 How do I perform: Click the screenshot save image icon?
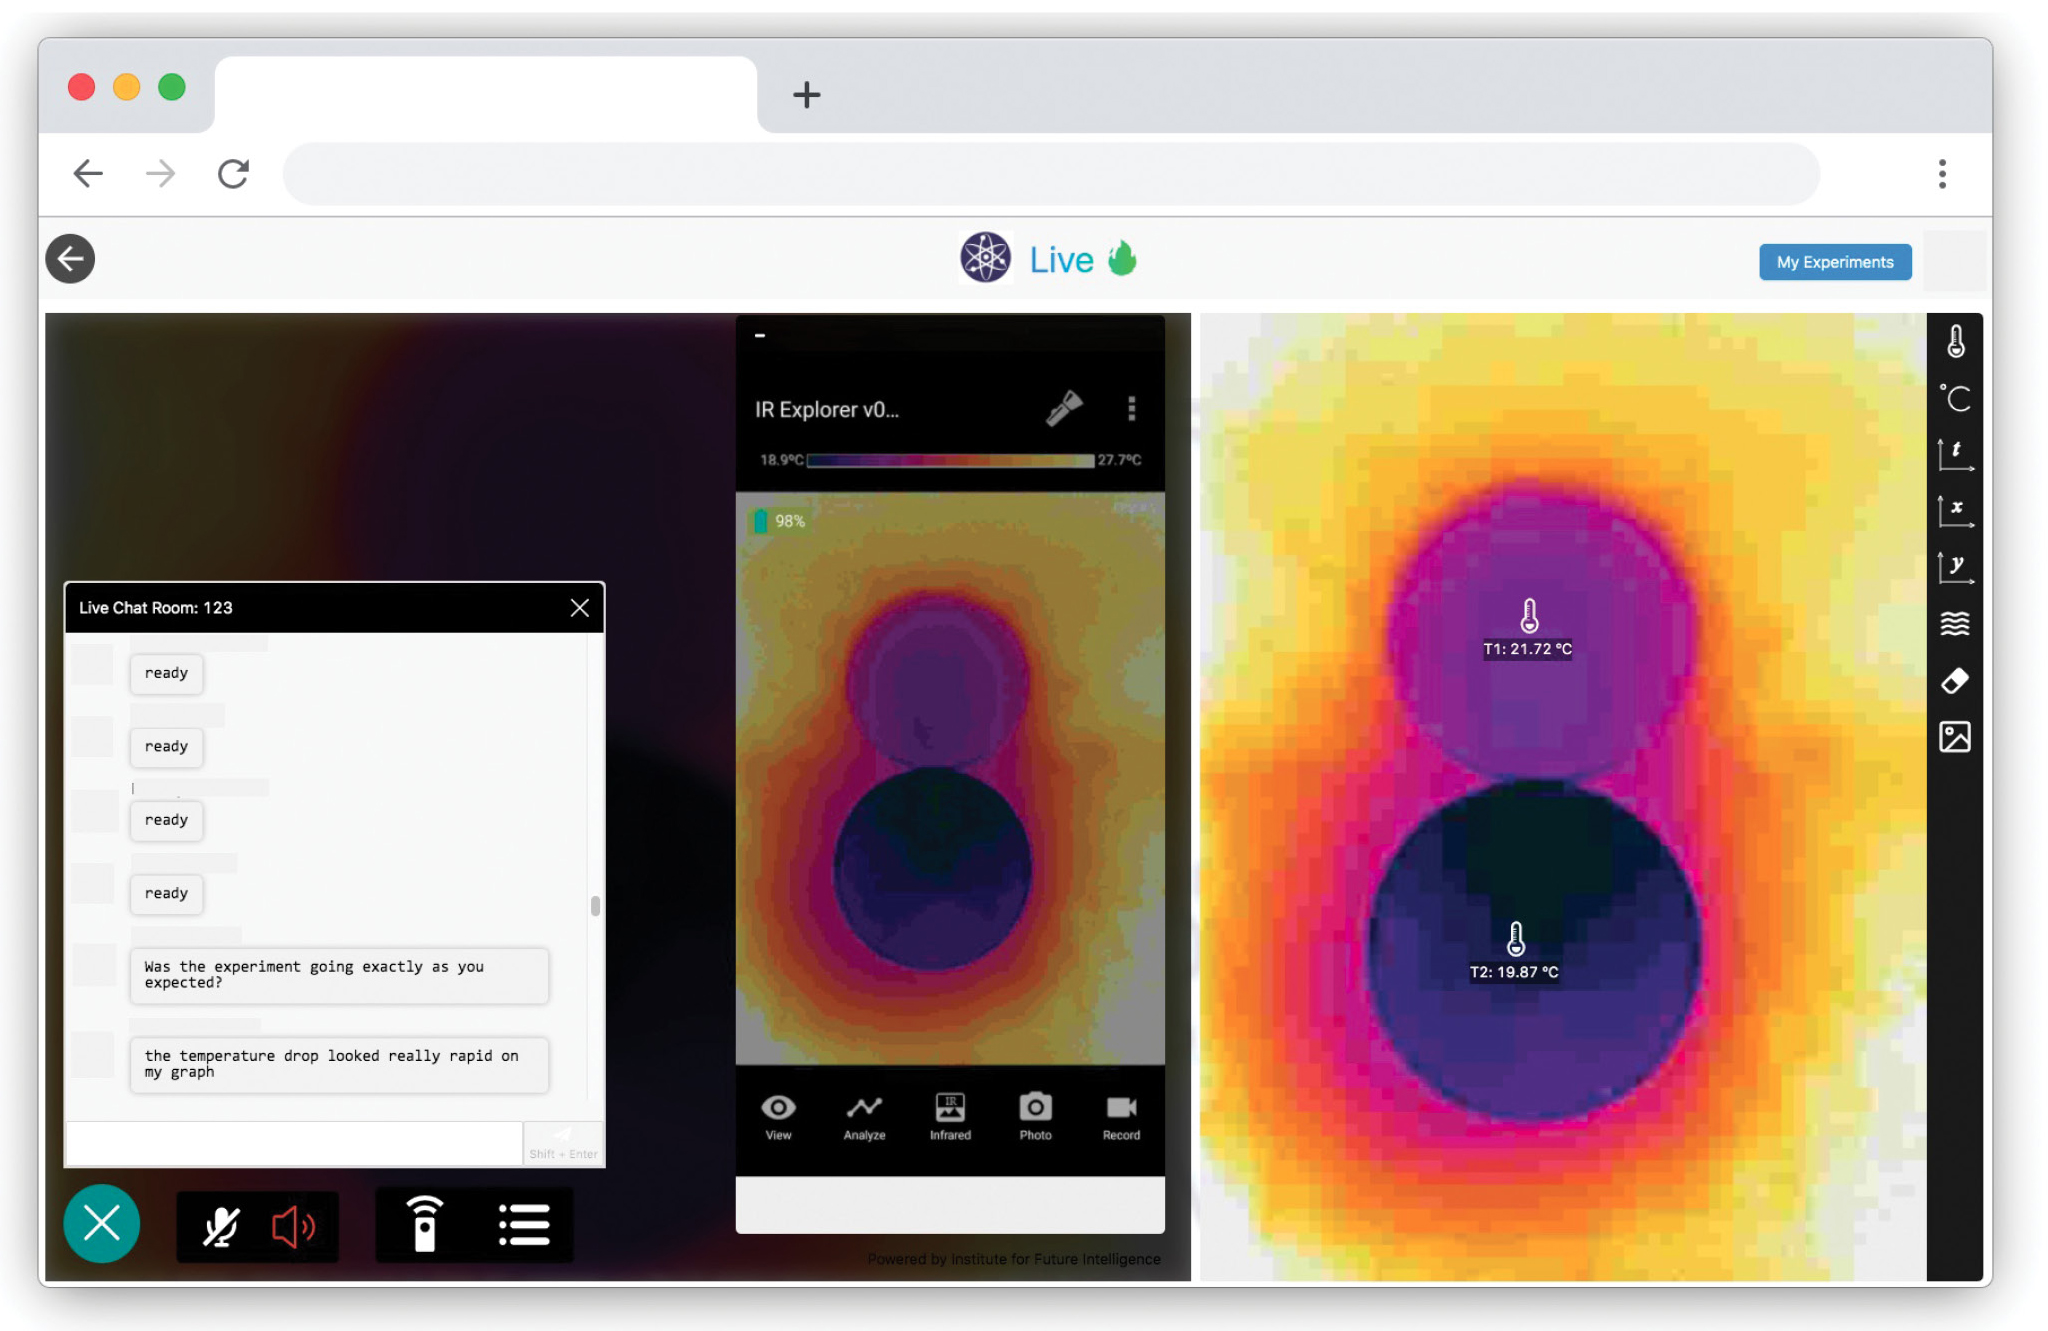tap(1957, 737)
